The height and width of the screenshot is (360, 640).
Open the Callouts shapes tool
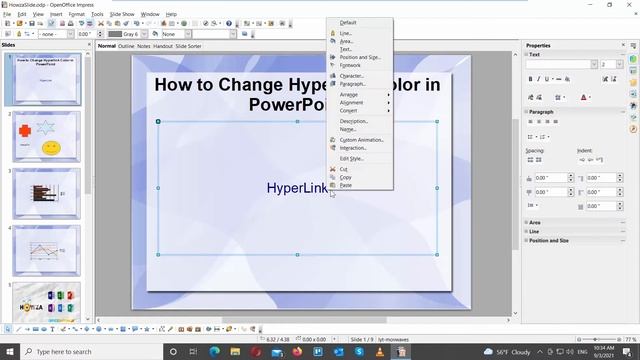coord(135,329)
